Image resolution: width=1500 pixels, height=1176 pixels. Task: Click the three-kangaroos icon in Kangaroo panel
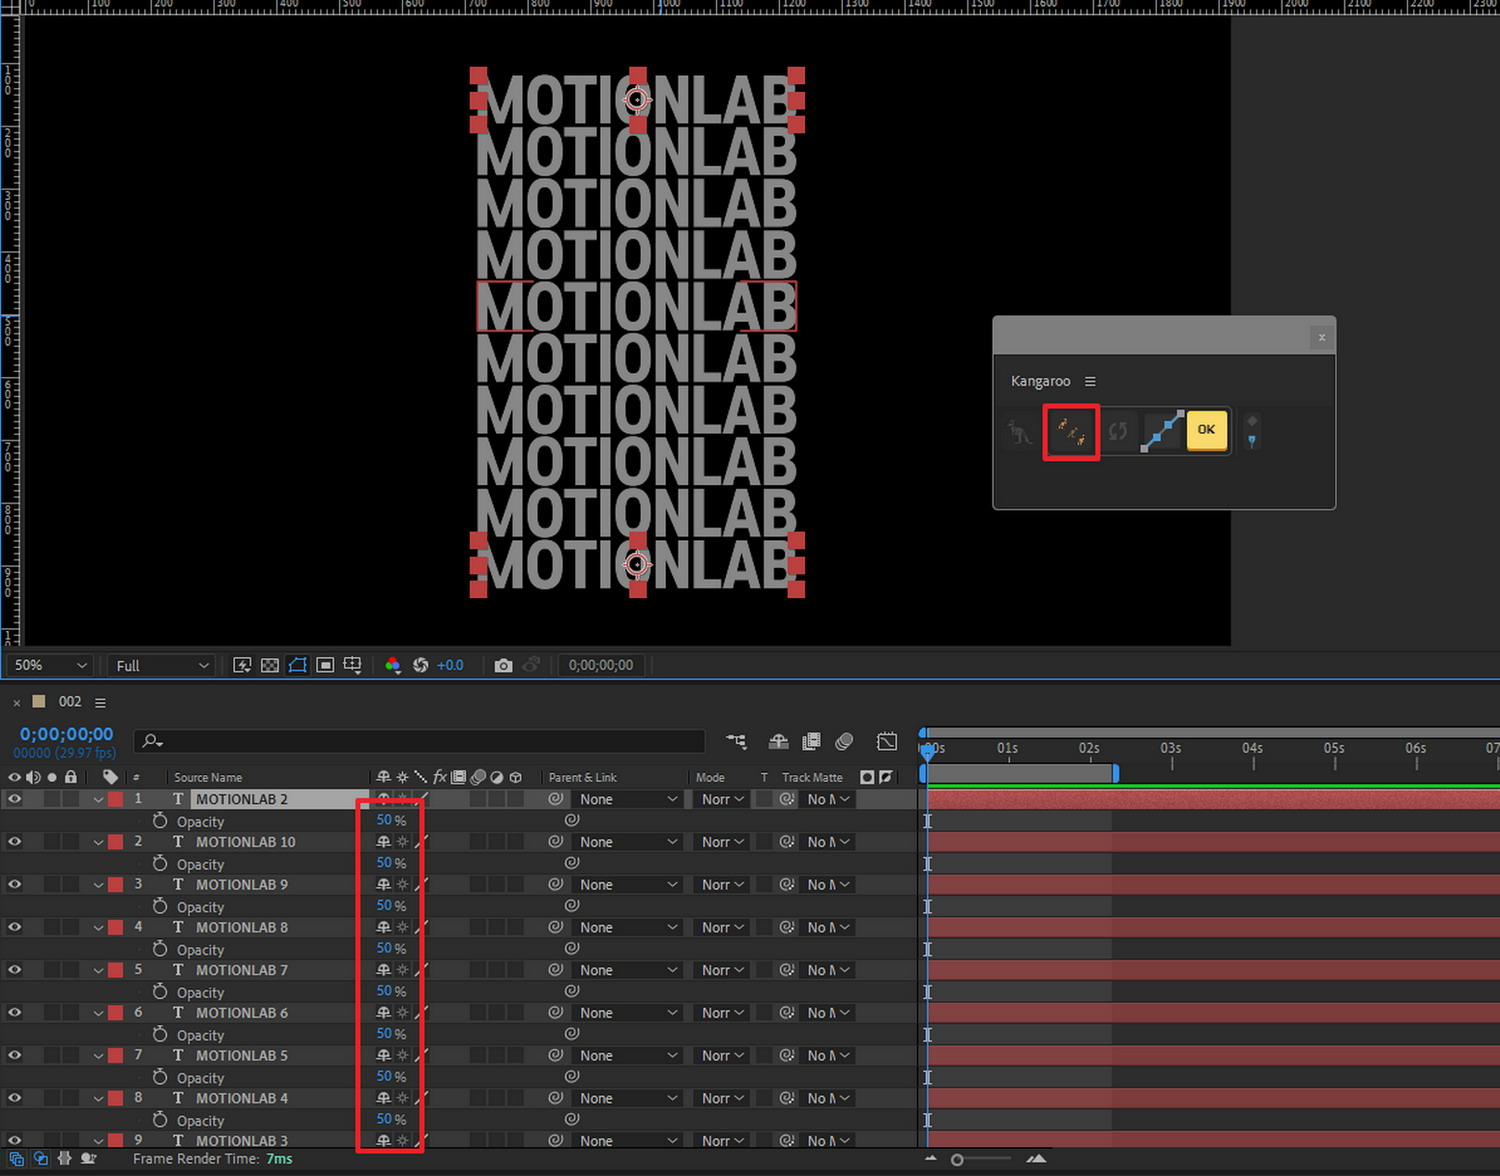click(1071, 432)
